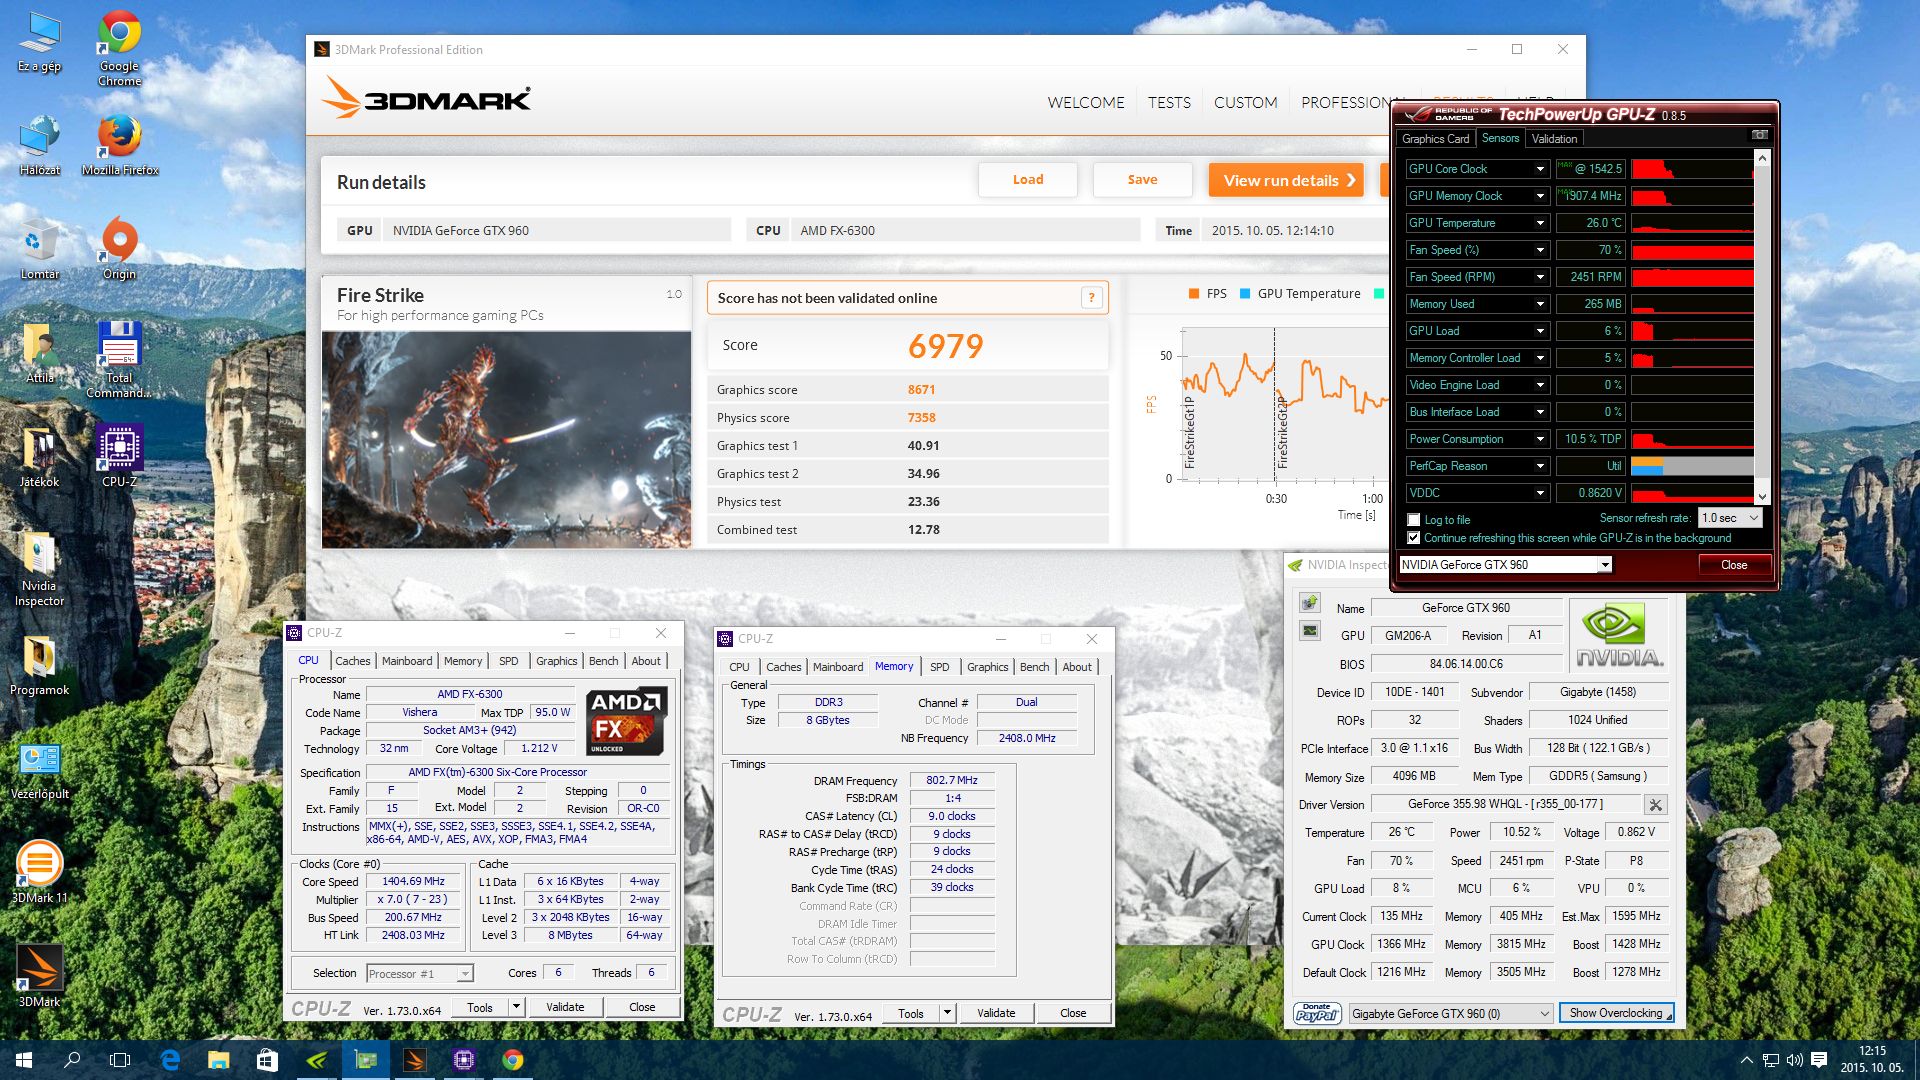Open taskbar search magnifier

pyautogui.click(x=72, y=1060)
